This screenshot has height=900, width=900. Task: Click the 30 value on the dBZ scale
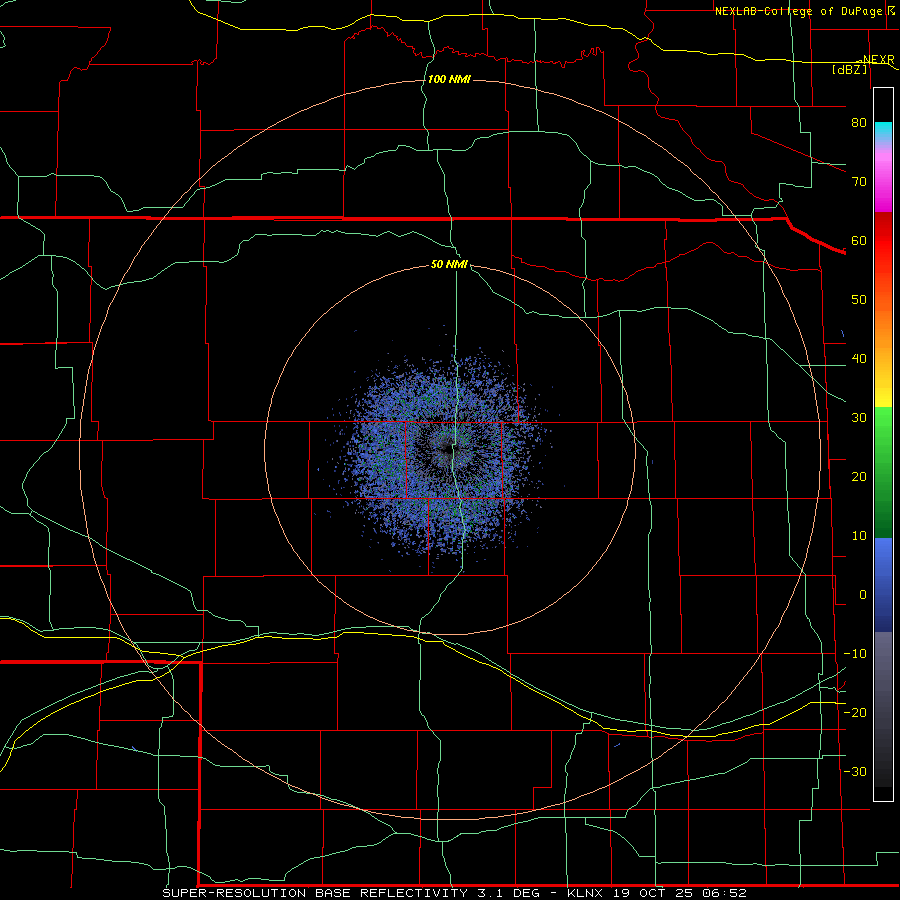point(859,418)
